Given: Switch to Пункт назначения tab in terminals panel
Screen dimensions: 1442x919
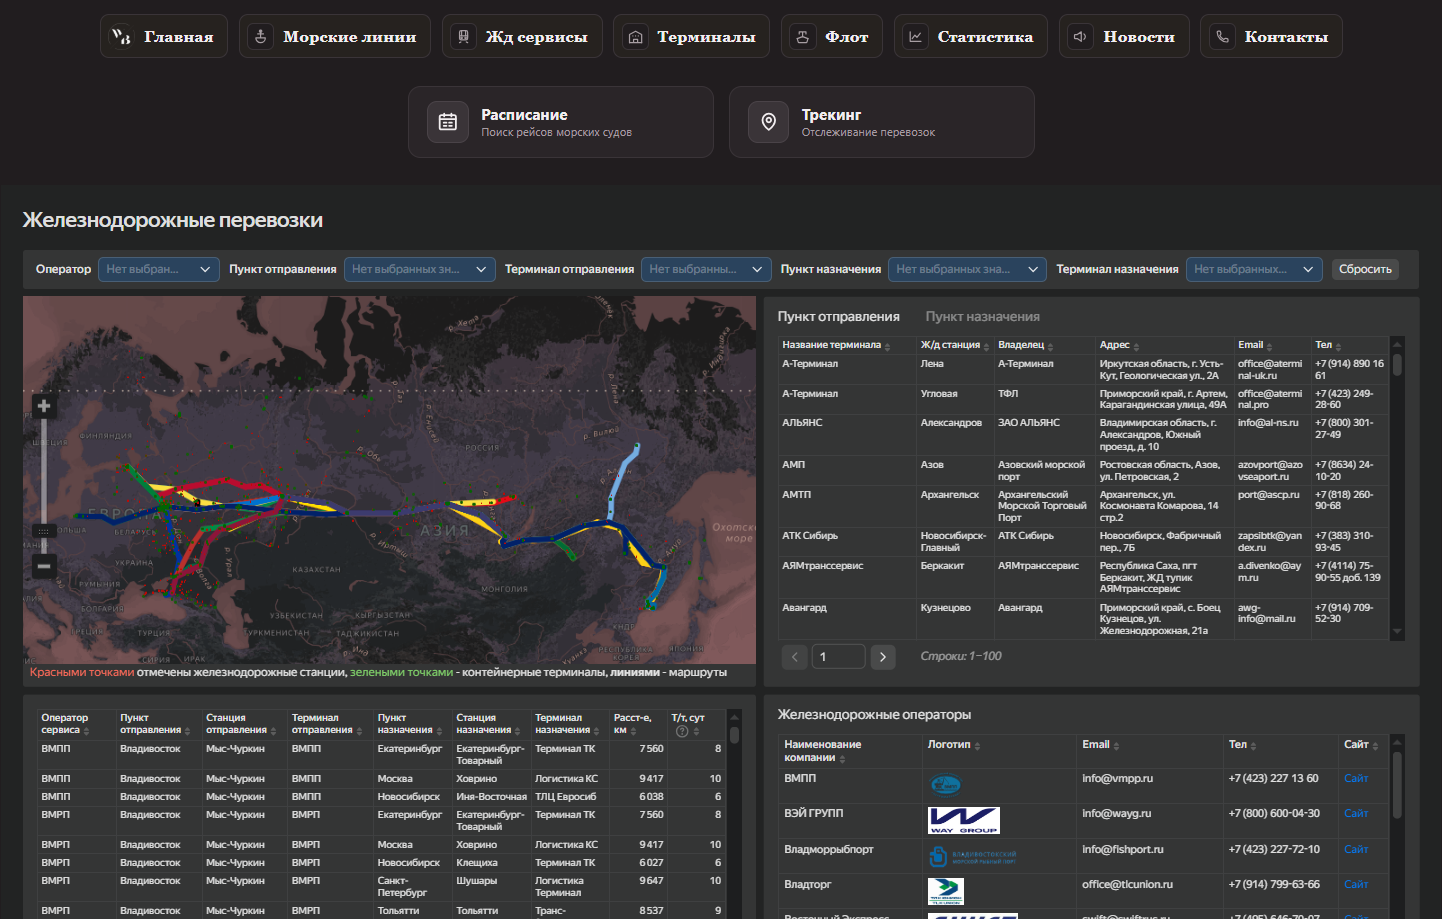Looking at the screenshot, I should tap(983, 317).
